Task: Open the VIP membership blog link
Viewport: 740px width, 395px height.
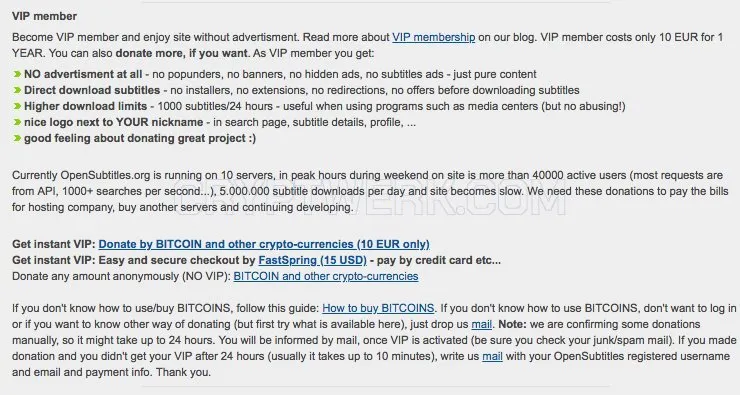Action: 433,37
